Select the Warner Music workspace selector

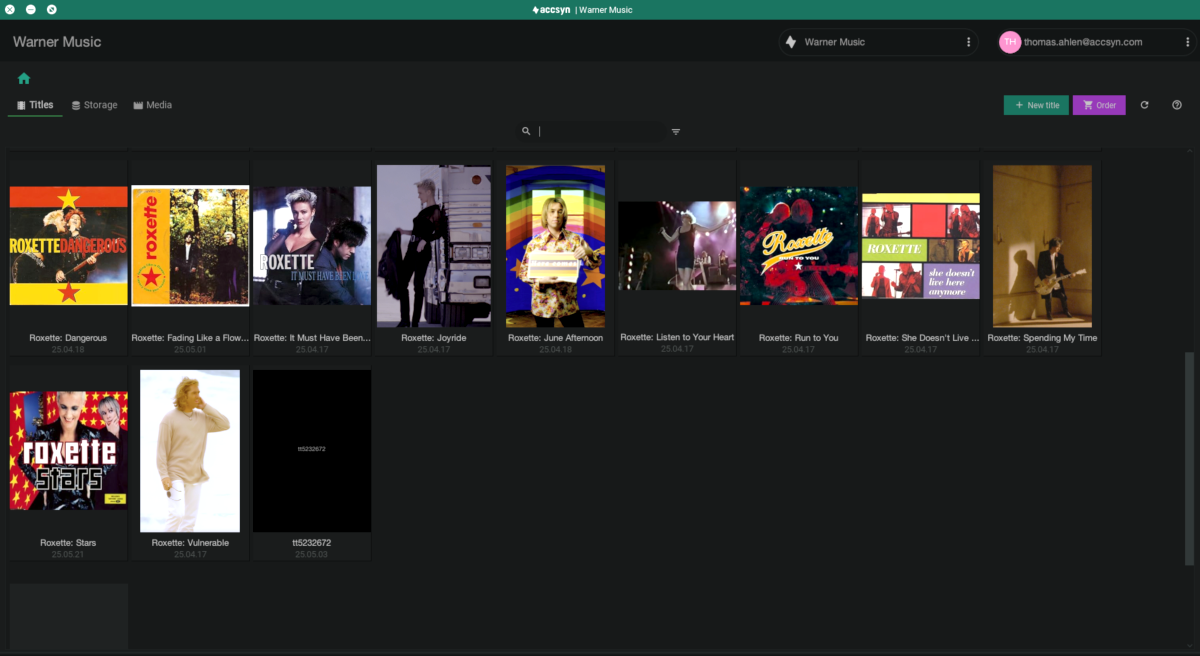(x=878, y=42)
